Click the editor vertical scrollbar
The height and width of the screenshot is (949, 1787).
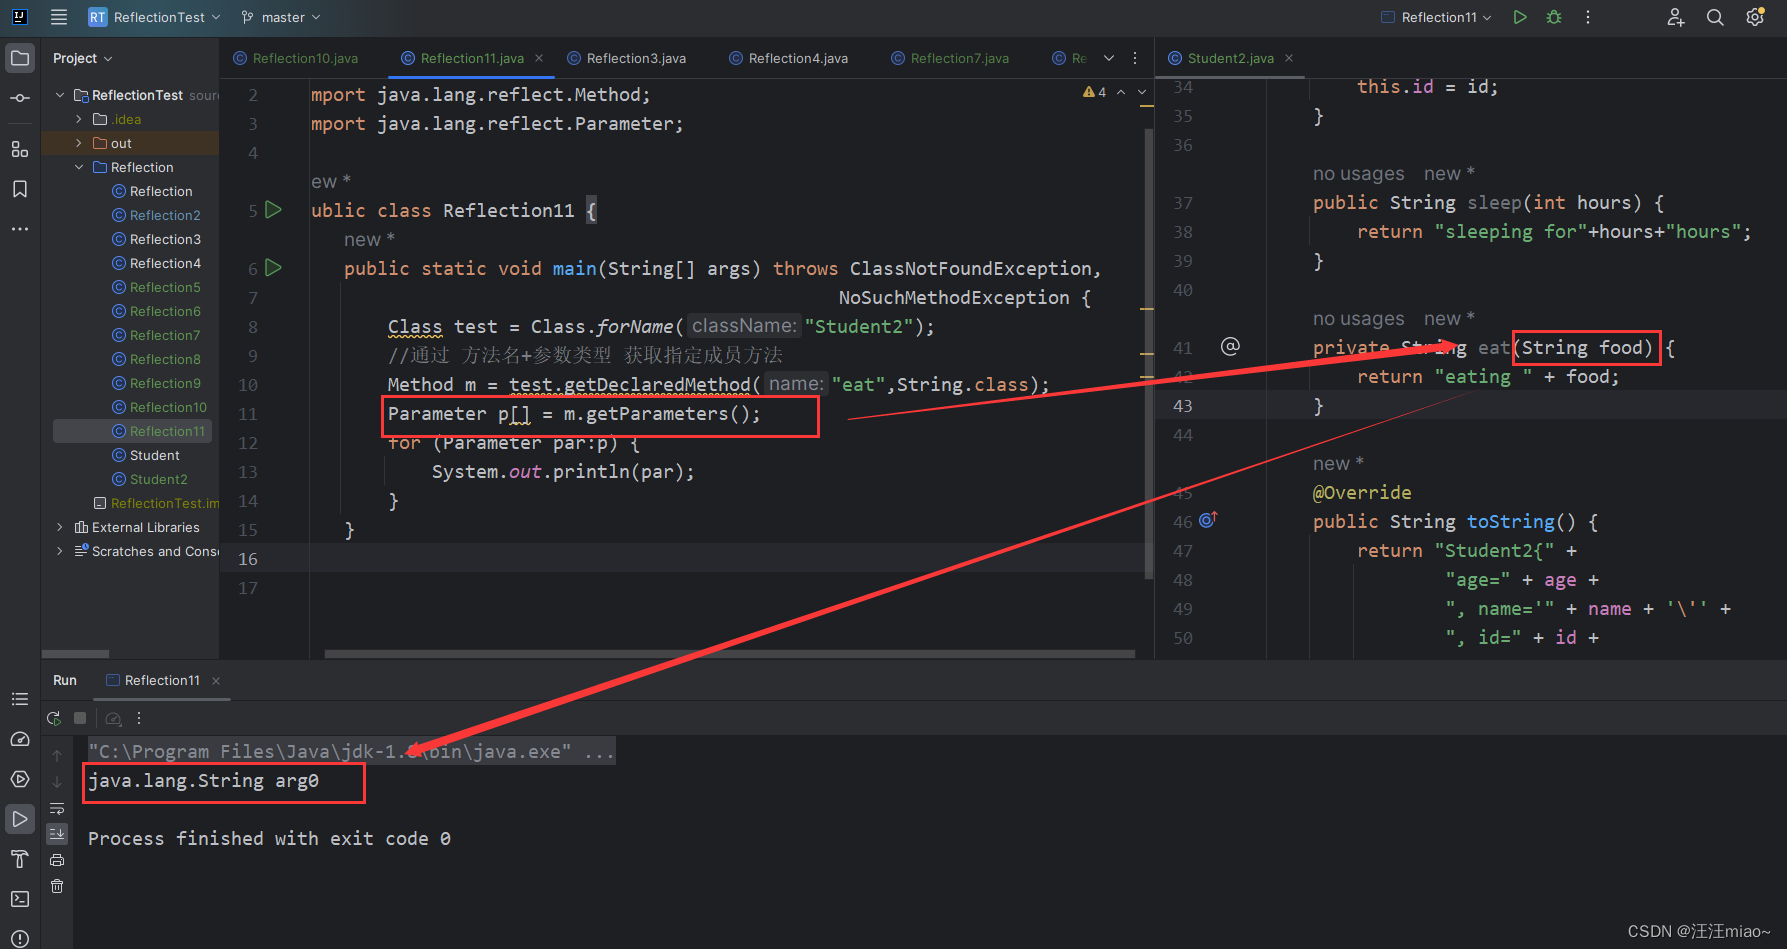tap(1149, 353)
